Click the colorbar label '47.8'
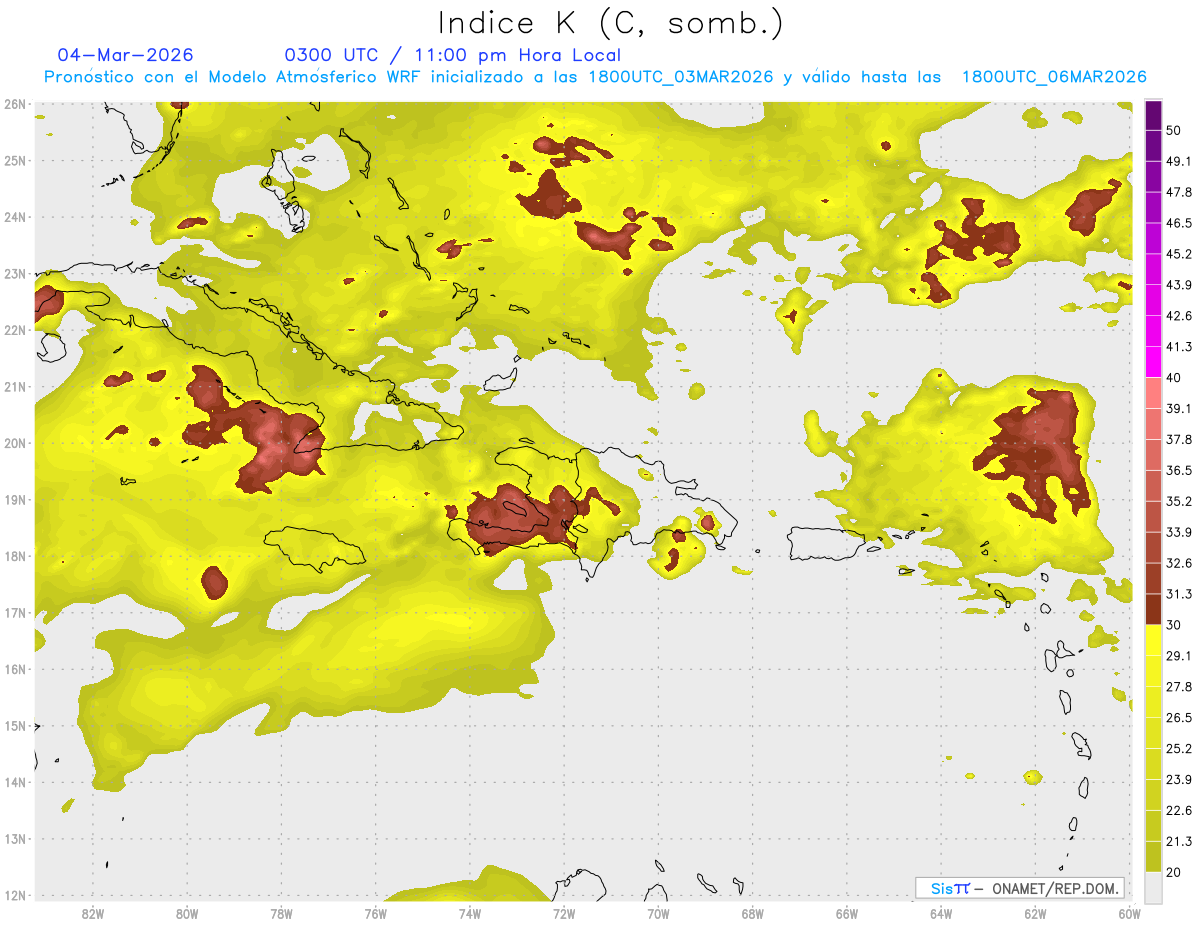This screenshot has height=927, width=1200. 1179,192
